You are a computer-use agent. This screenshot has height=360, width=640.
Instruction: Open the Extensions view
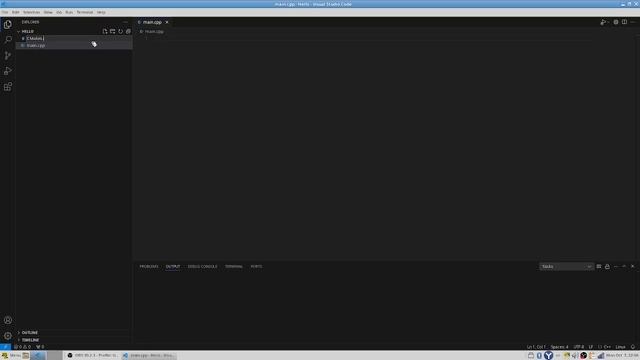[x=8, y=87]
